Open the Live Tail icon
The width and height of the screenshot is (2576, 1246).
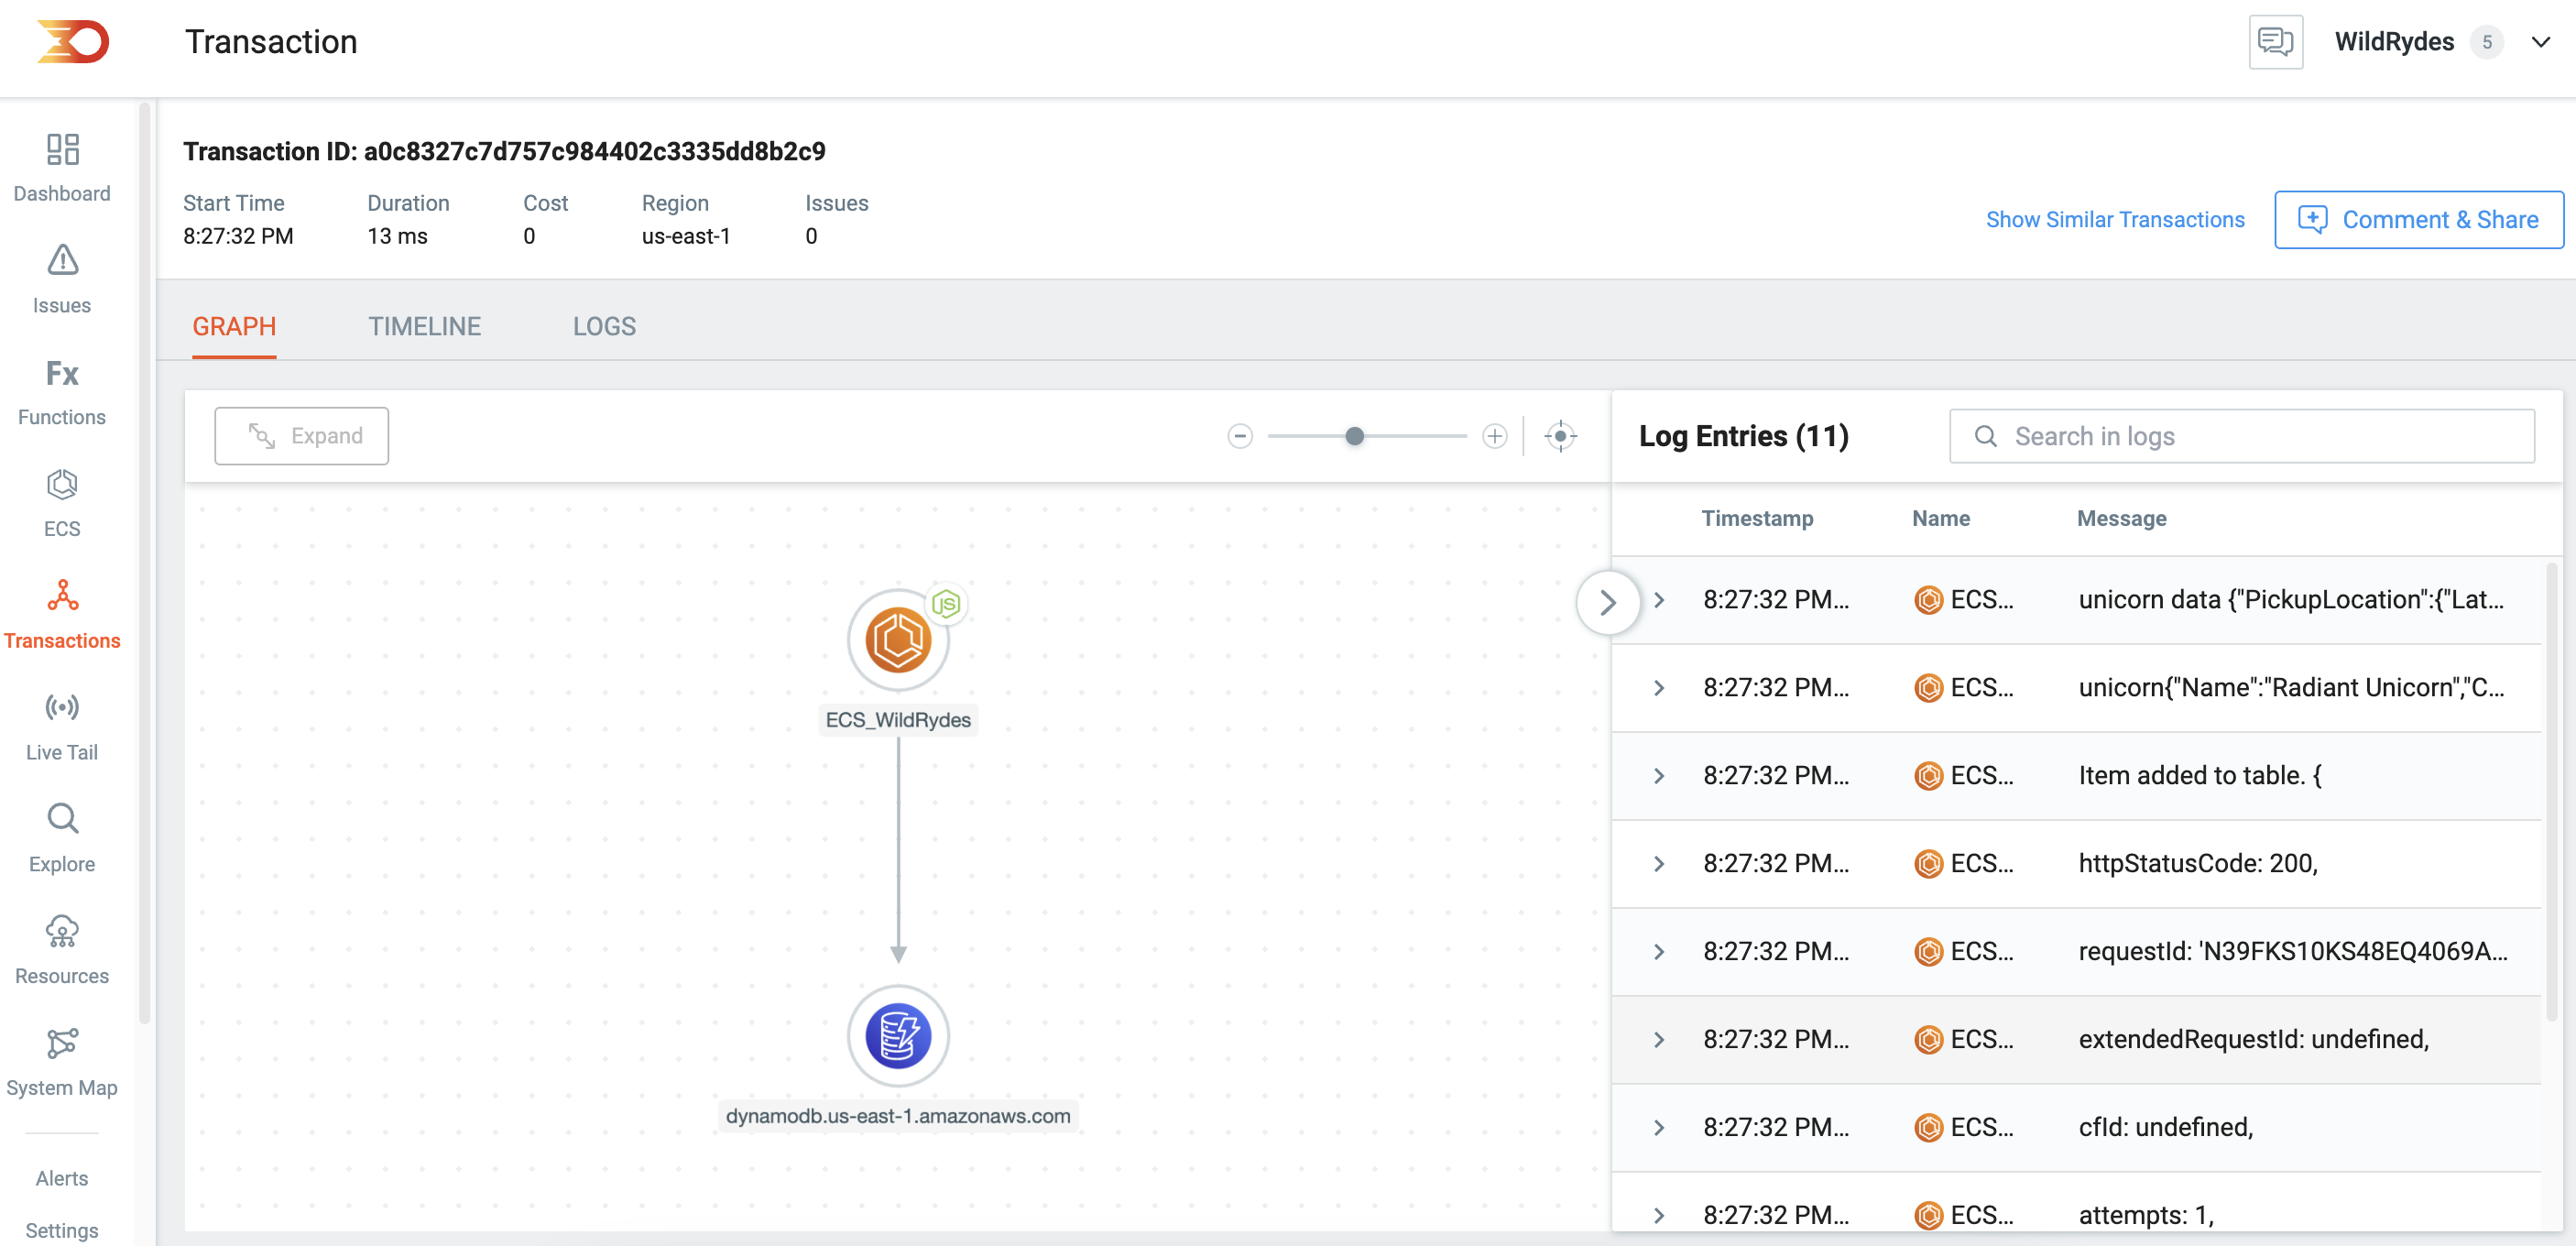pyautogui.click(x=62, y=708)
